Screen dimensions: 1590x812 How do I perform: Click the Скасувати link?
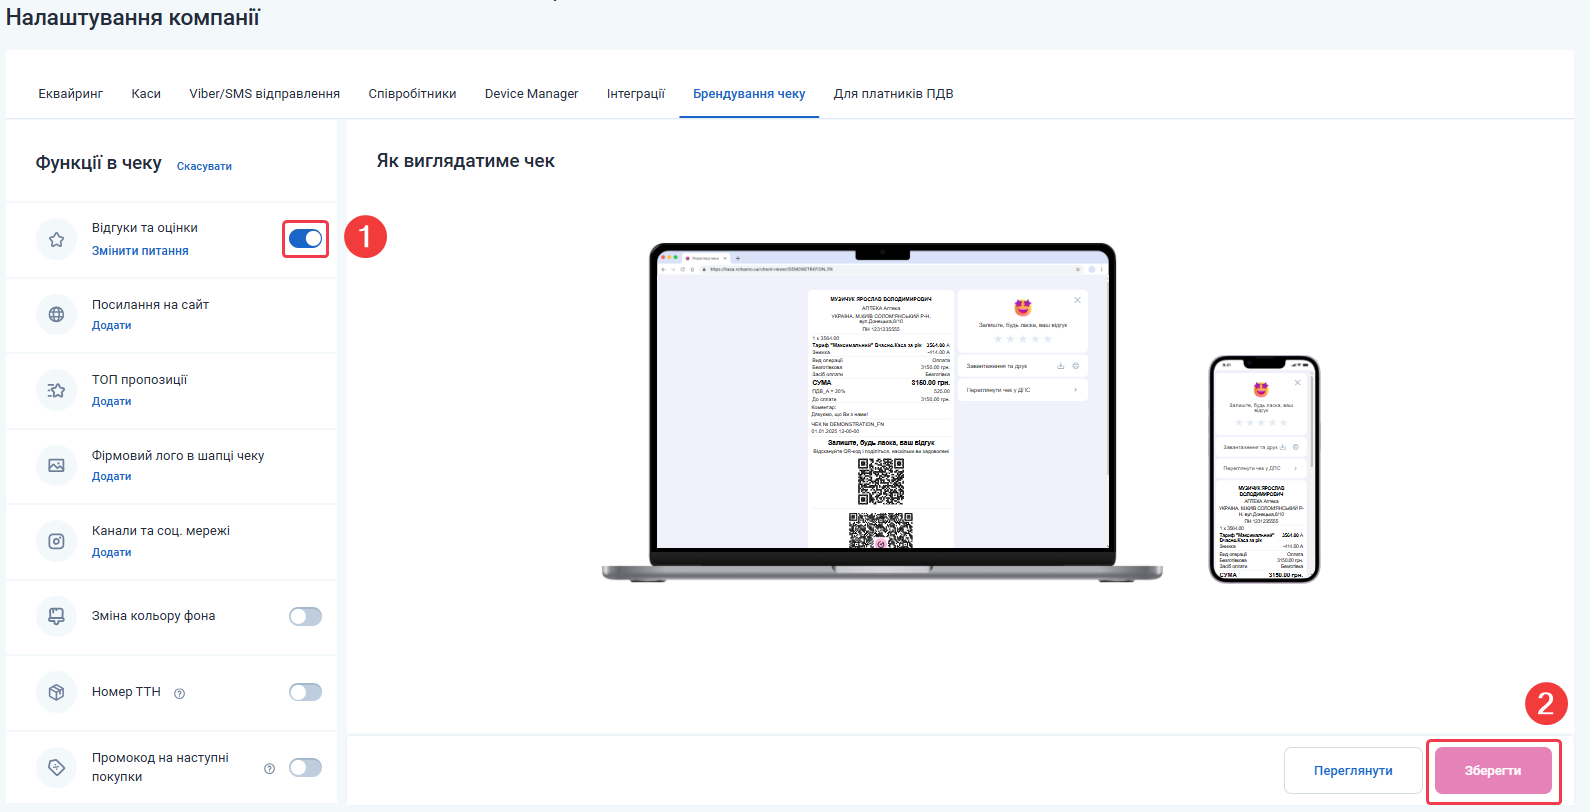click(x=204, y=166)
